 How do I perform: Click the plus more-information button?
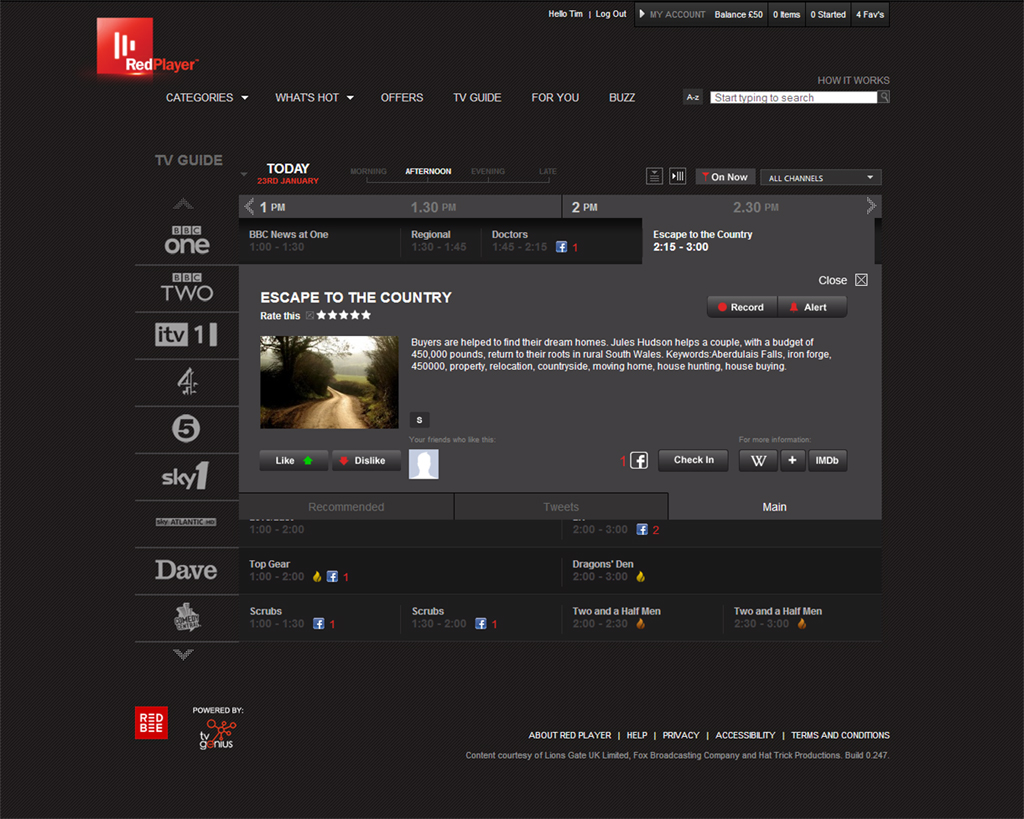point(792,460)
